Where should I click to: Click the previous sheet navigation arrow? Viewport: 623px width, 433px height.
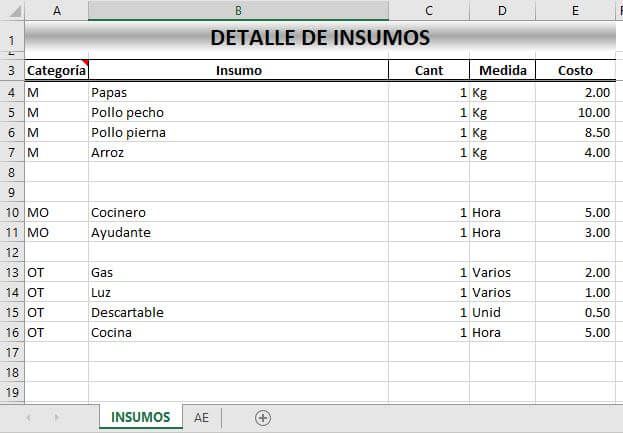[28, 418]
